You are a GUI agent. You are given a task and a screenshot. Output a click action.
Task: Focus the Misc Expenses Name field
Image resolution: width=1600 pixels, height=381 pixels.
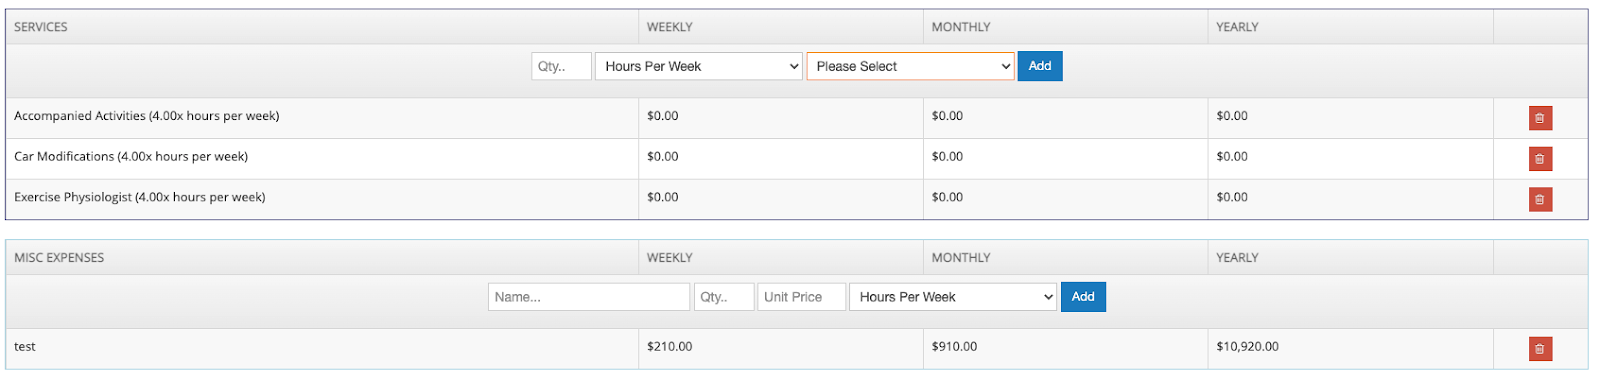tap(589, 297)
